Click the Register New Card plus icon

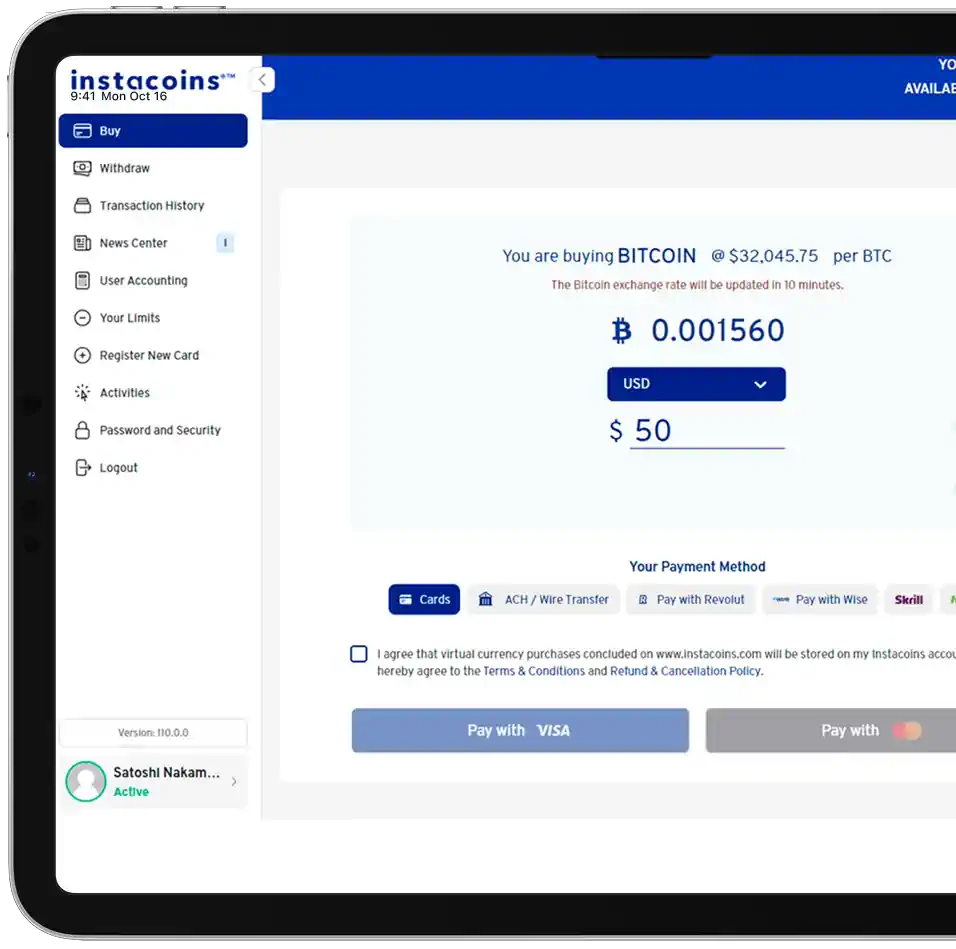[82, 356]
